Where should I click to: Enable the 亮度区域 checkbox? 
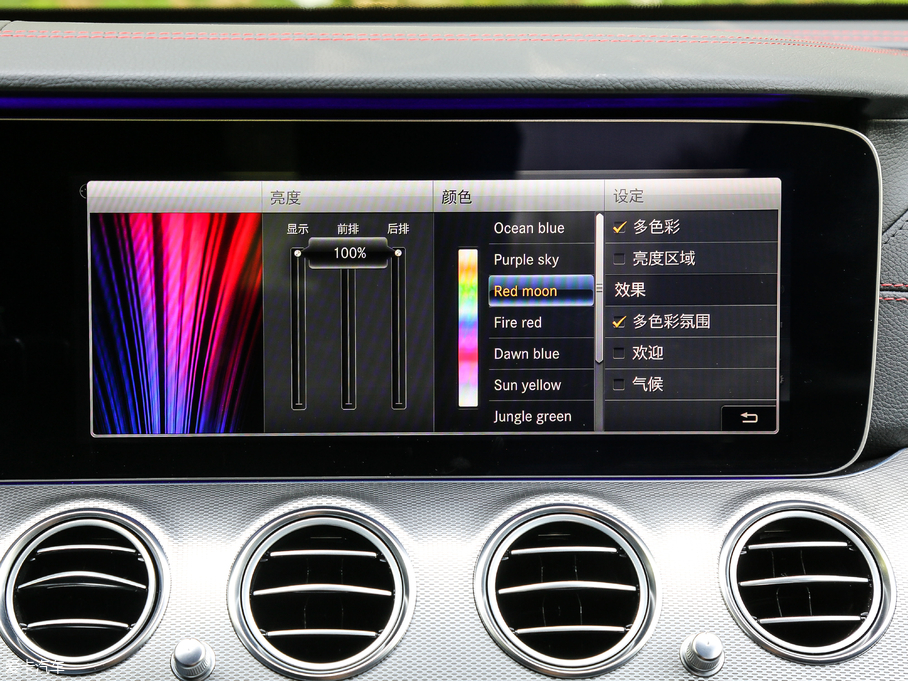click(x=620, y=259)
